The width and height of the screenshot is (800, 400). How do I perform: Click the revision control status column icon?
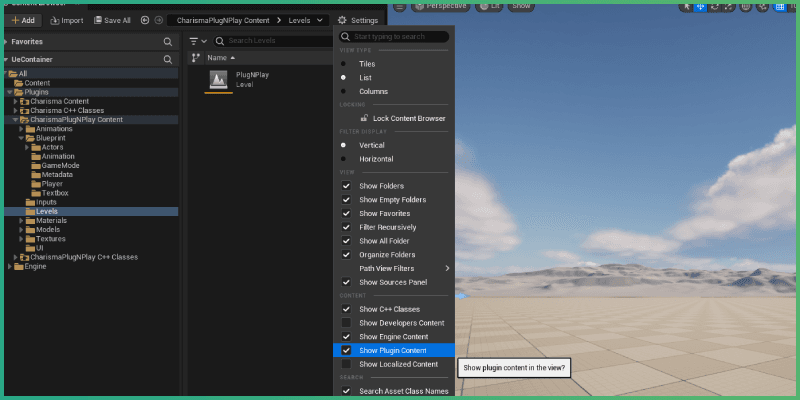point(195,58)
